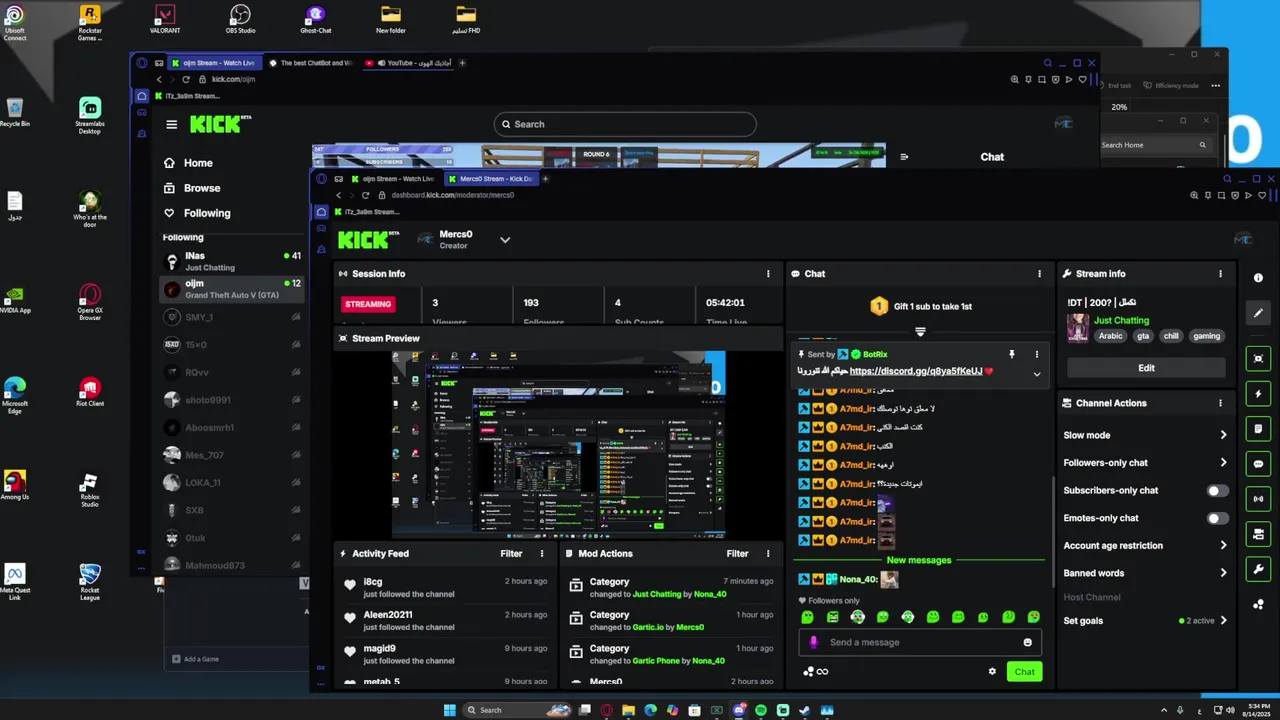Screen dimensions: 1280x720
Task: Open Mod Actions Filter dropdown
Action: click(737, 553)
